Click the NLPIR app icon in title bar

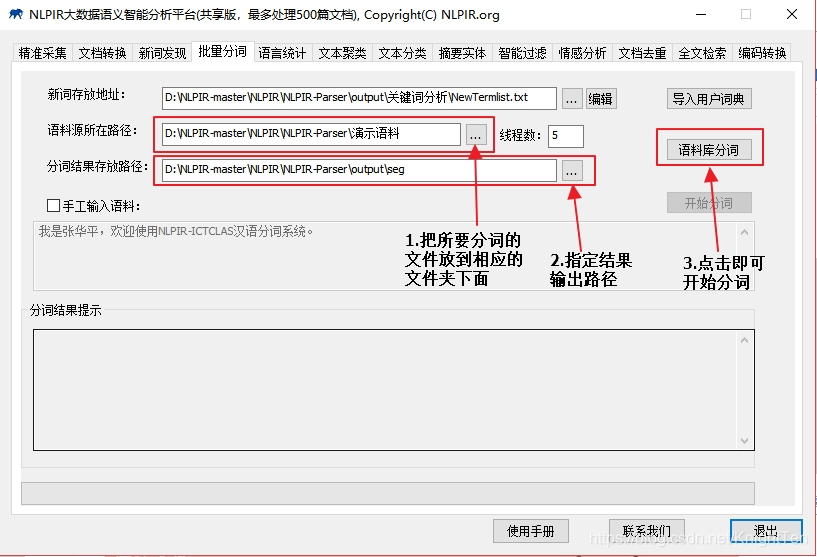(16, 14)
